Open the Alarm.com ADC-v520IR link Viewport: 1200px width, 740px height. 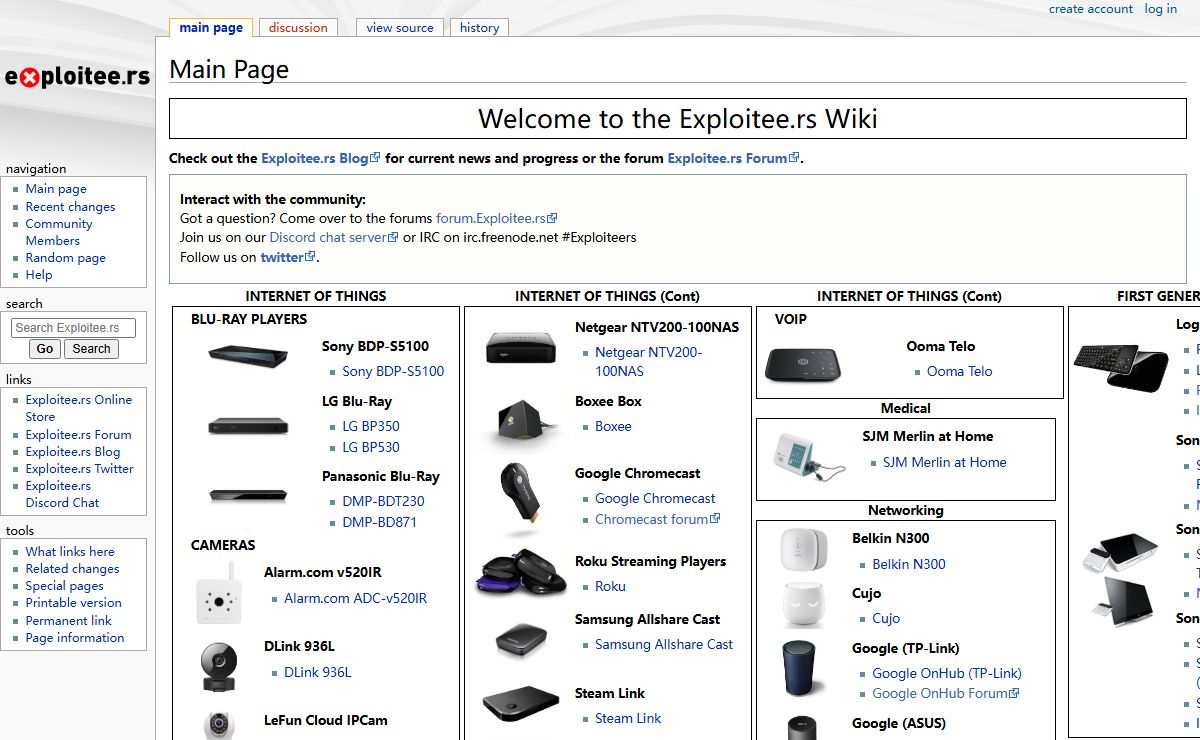(x=355, y=598)
